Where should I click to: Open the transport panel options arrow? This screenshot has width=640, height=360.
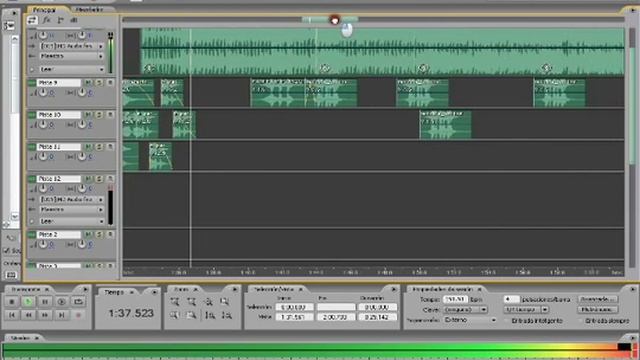85,289
